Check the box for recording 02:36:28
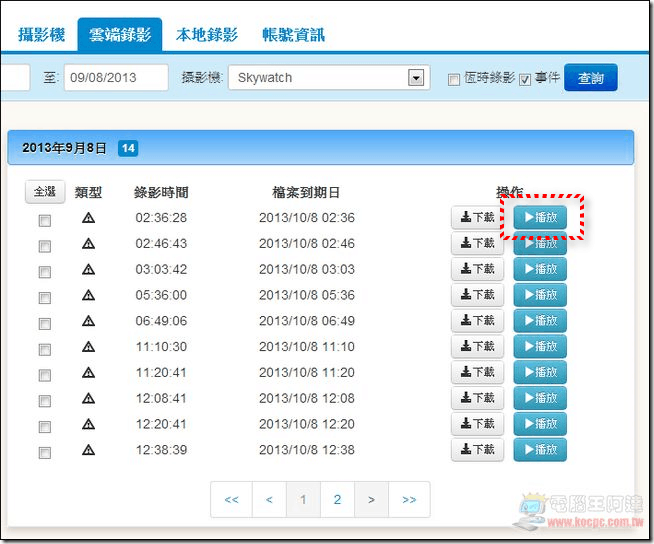This screenshot has width=654, height=544. (x=45, y=220)
